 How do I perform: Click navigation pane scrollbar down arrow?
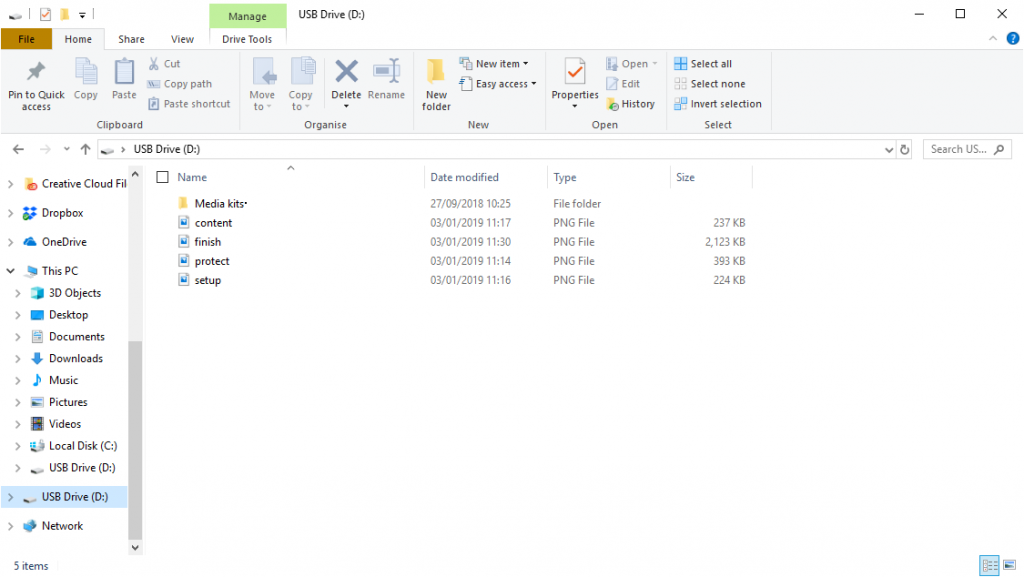(x=135, y=548)
